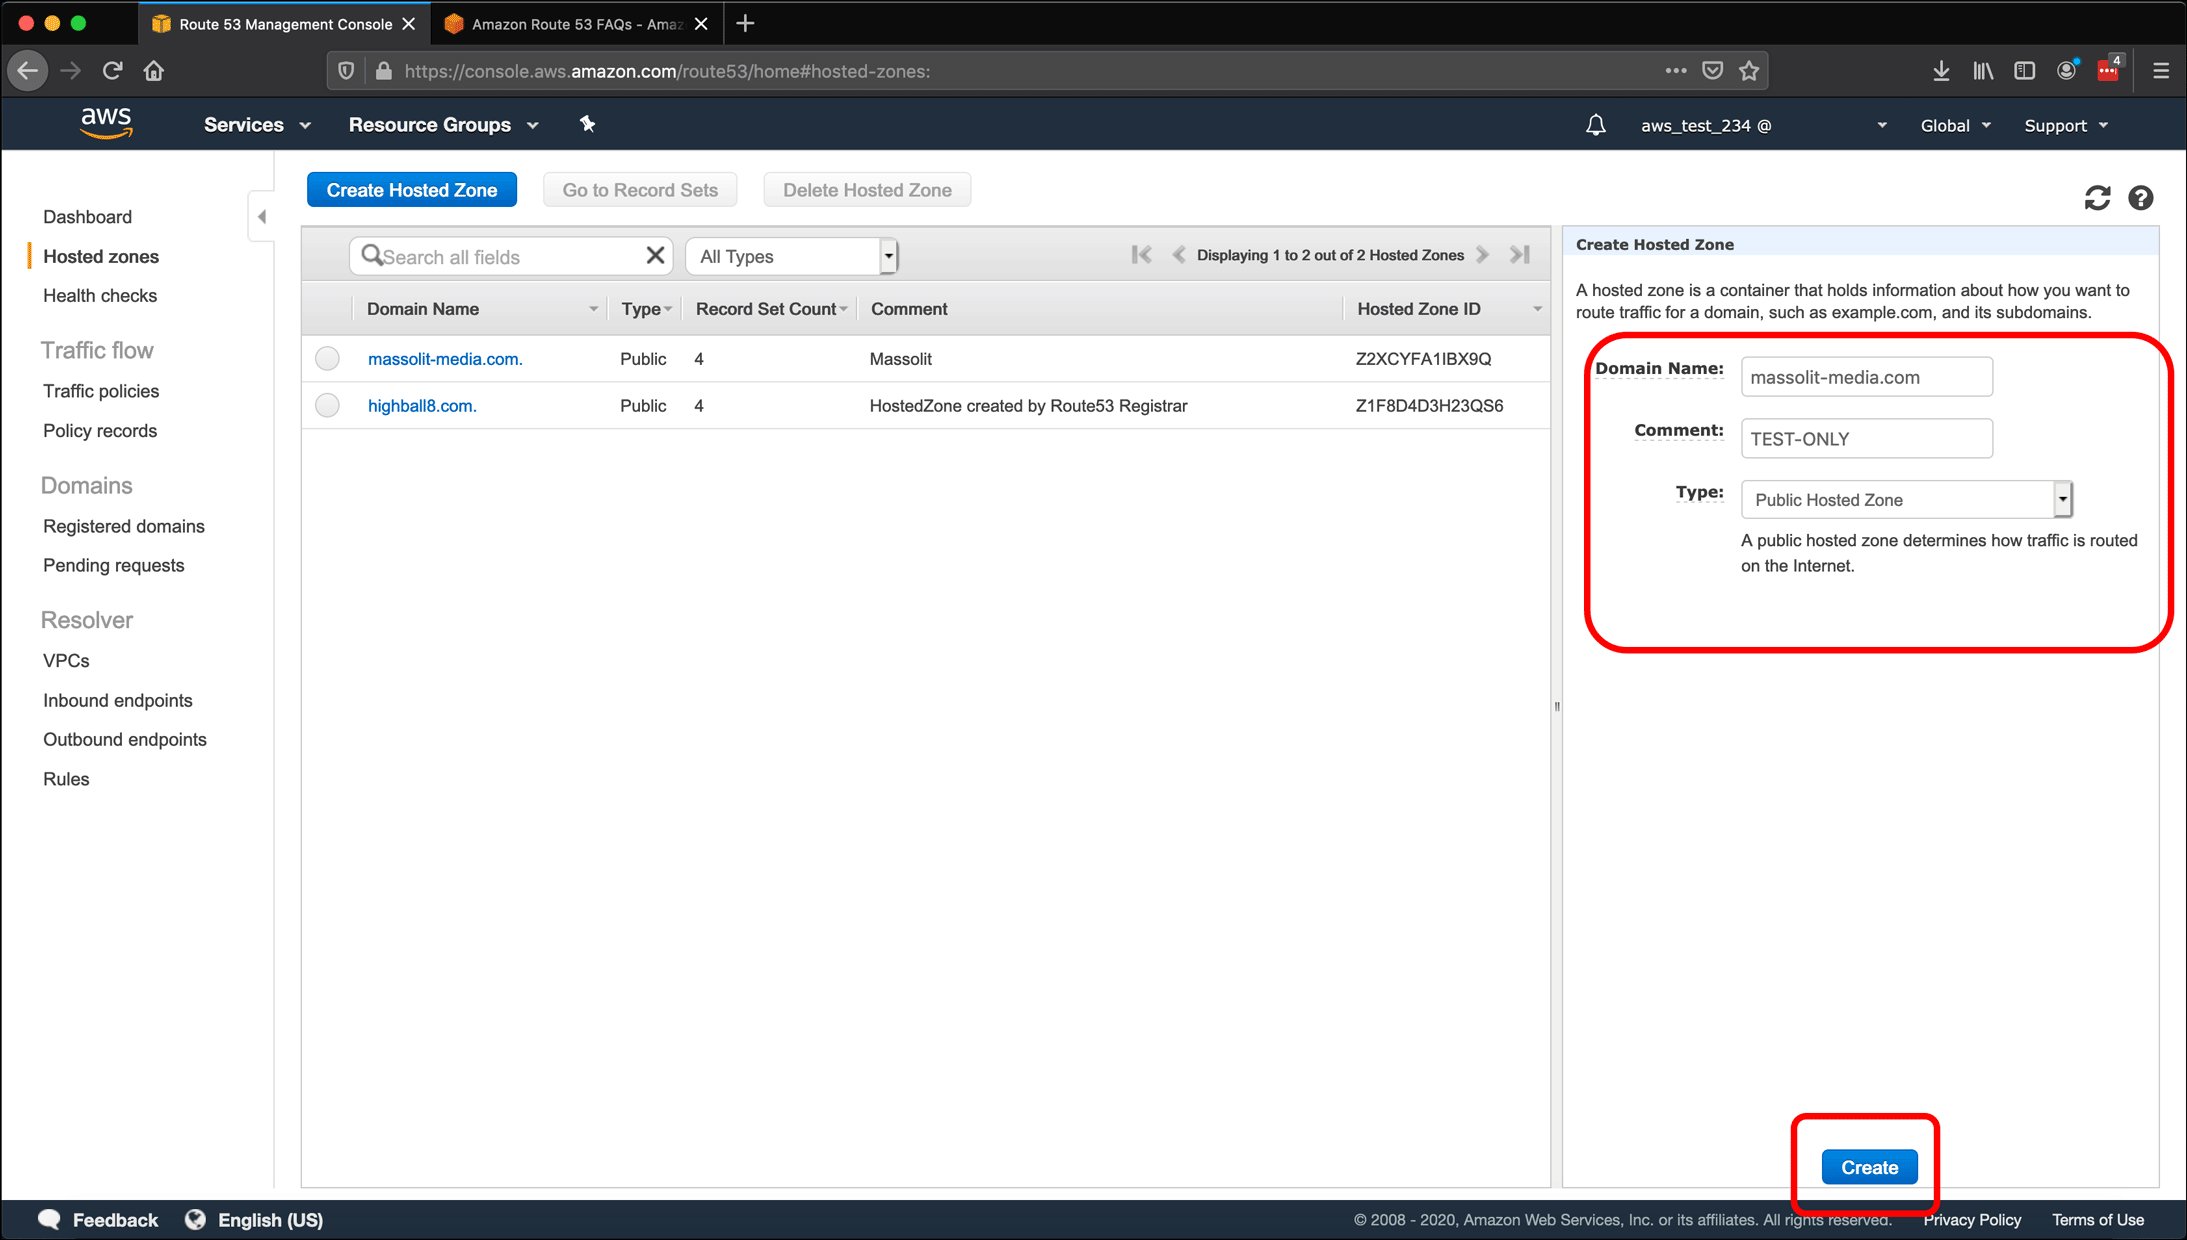Click the Domain Name input field

1867,377
